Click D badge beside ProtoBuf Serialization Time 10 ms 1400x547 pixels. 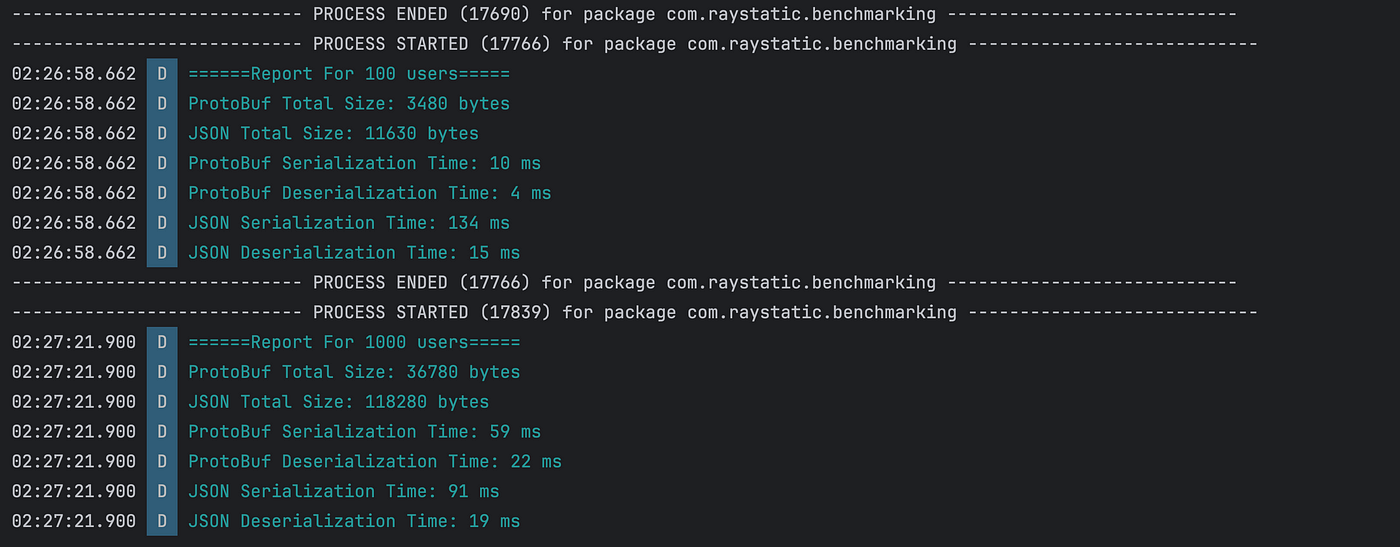pyautogui.click(x=162, y=163)
